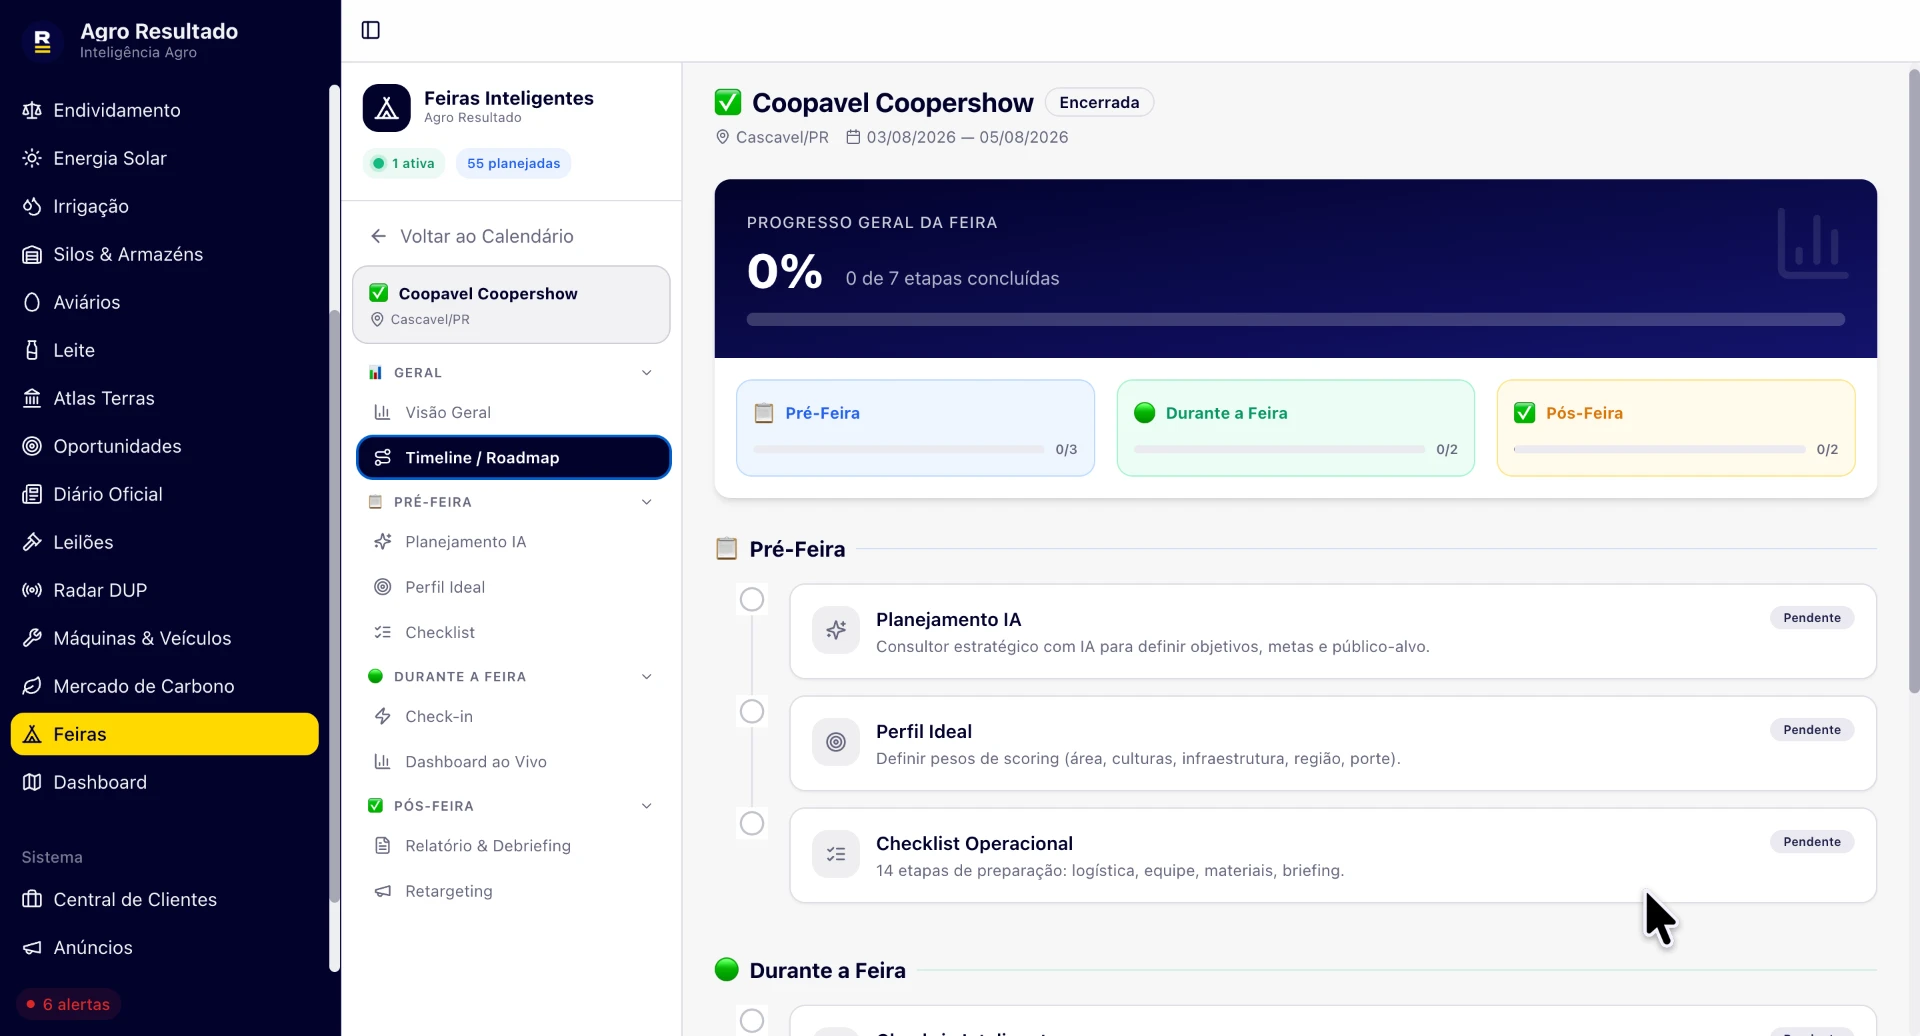1920x1036 pixels.
Task: Click the Radar DUP signal icon
Action: pyautogui.click(x=32, y=590)
